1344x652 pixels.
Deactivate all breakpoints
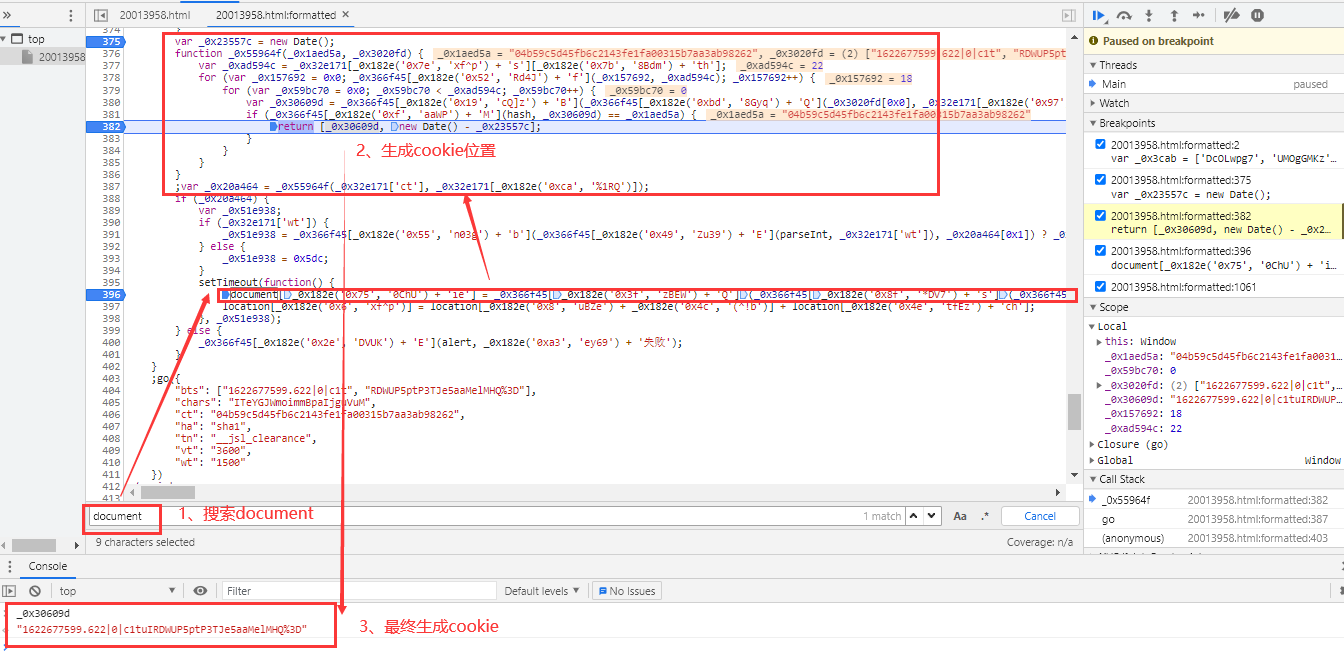(1232, 15)
